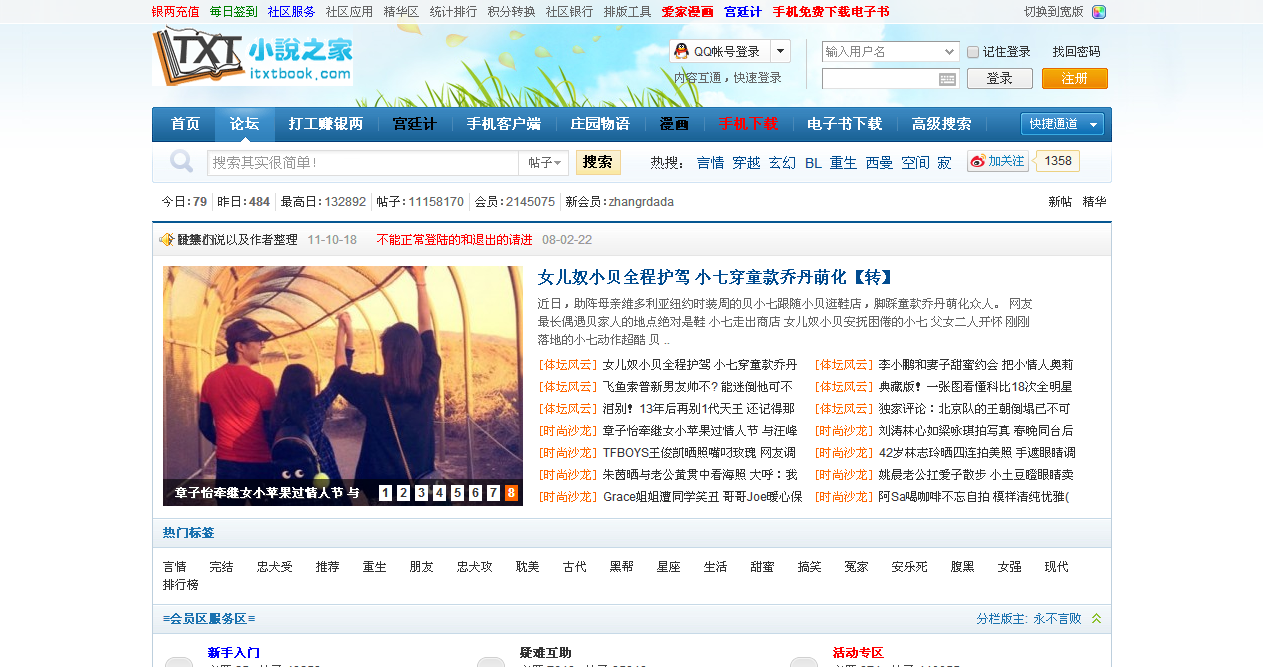1263x667 pixels.
Task: Focus the password input field
Action: [891, 79]
